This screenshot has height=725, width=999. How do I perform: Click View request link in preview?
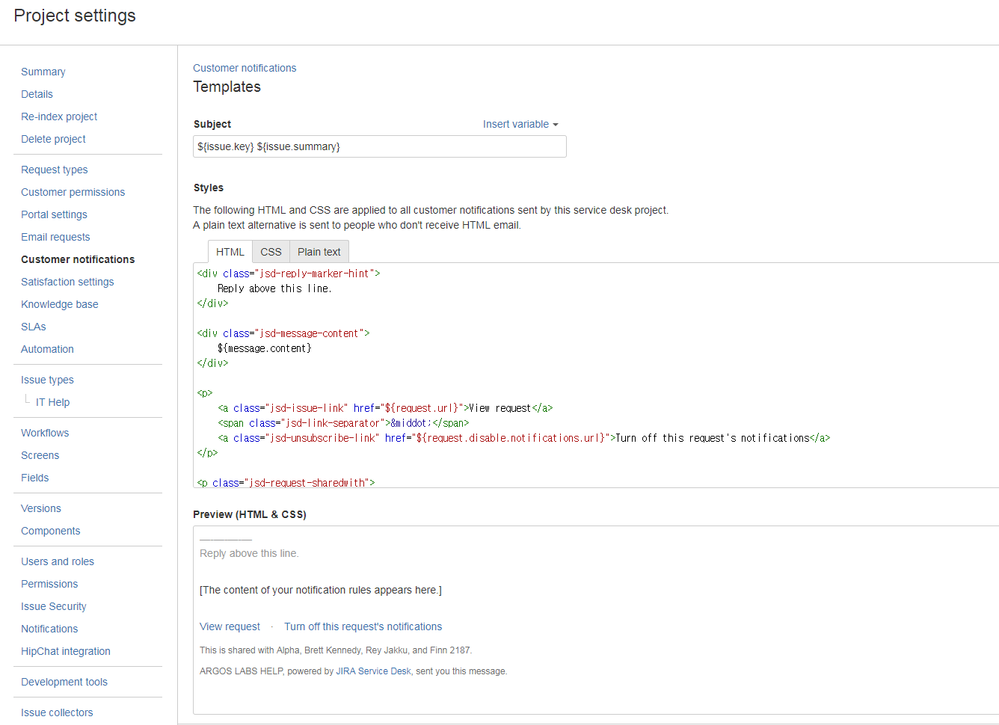pyautogui.click(x=230, y=627)
